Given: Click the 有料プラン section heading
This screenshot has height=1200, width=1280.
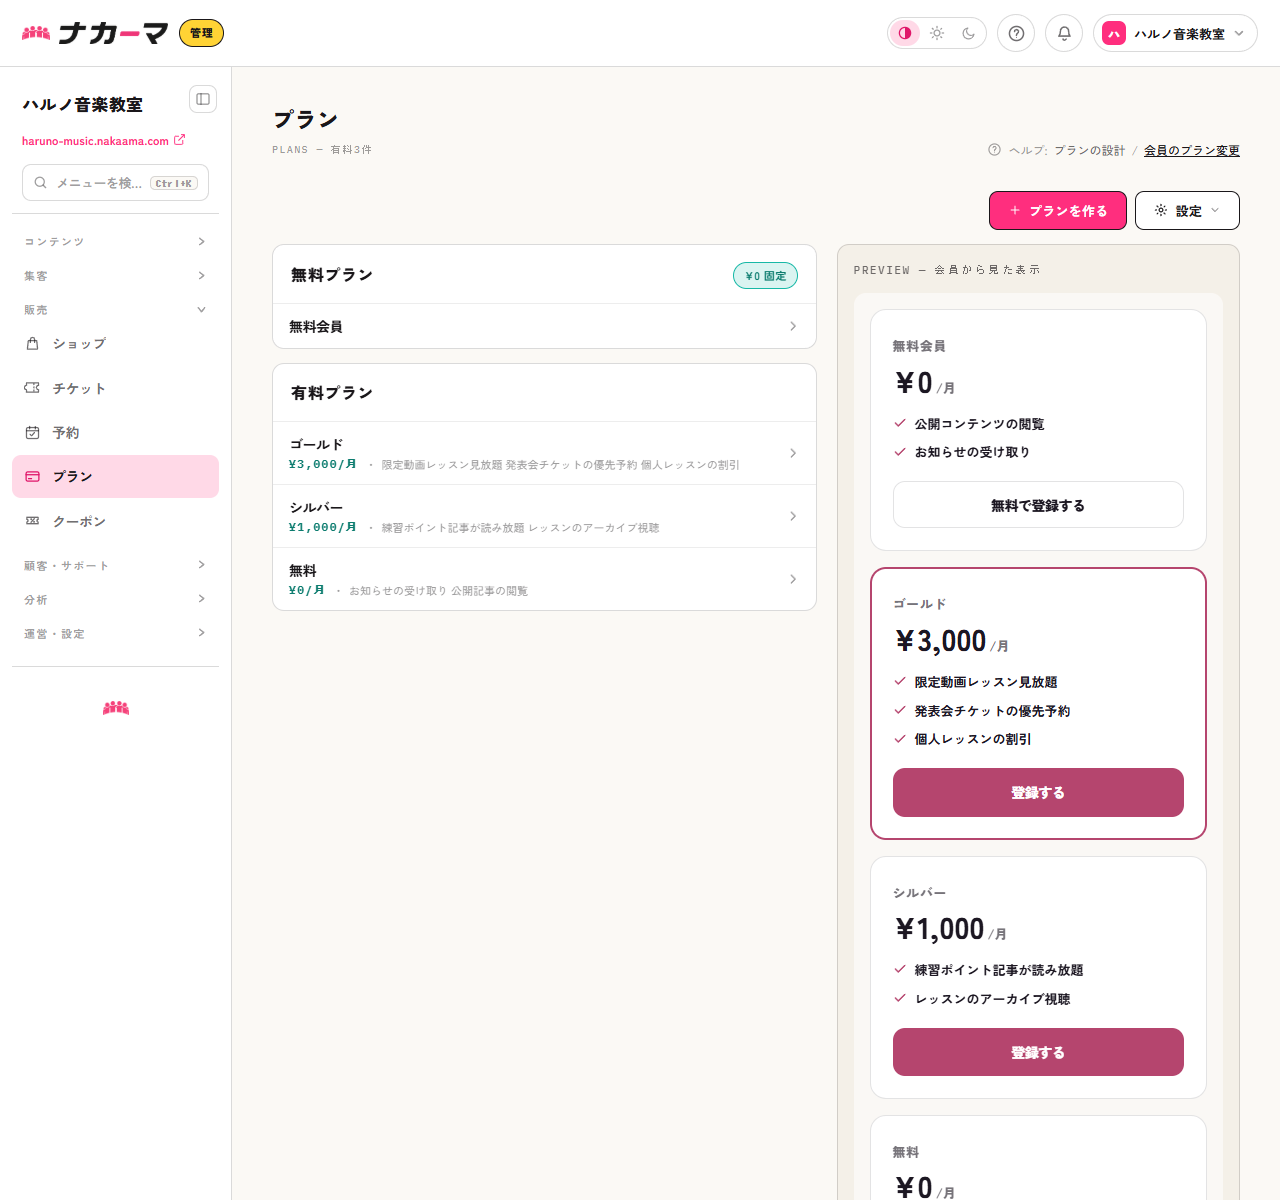Looking at the screenshot, I should [x=332, y=393].
